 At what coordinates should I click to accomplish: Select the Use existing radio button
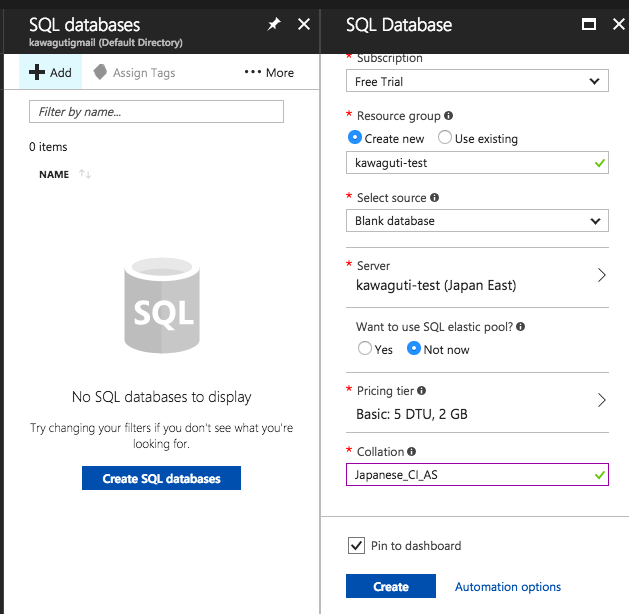445,138
